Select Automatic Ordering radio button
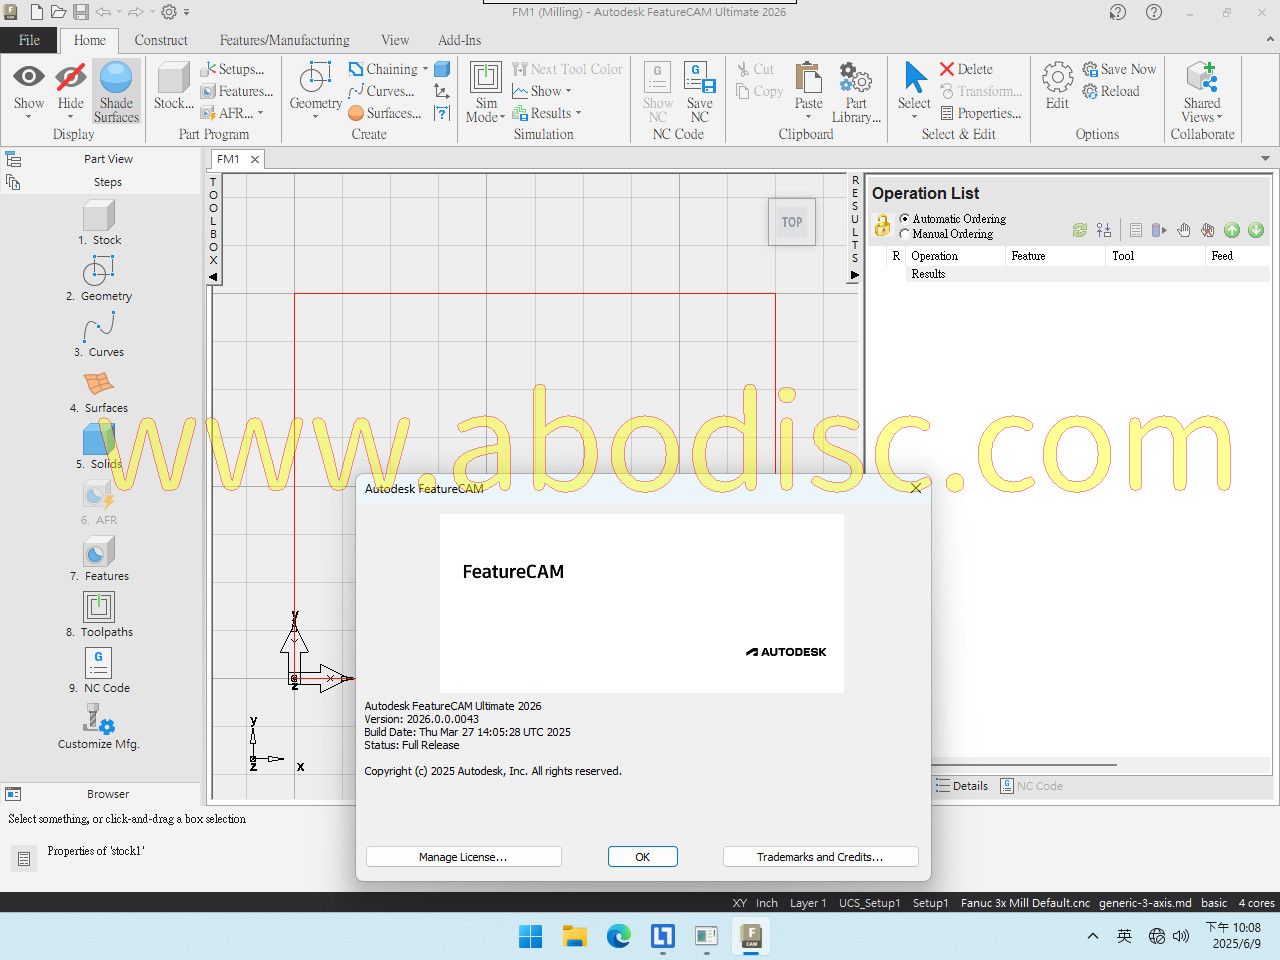1280x960 pixels. pos(905,219)
